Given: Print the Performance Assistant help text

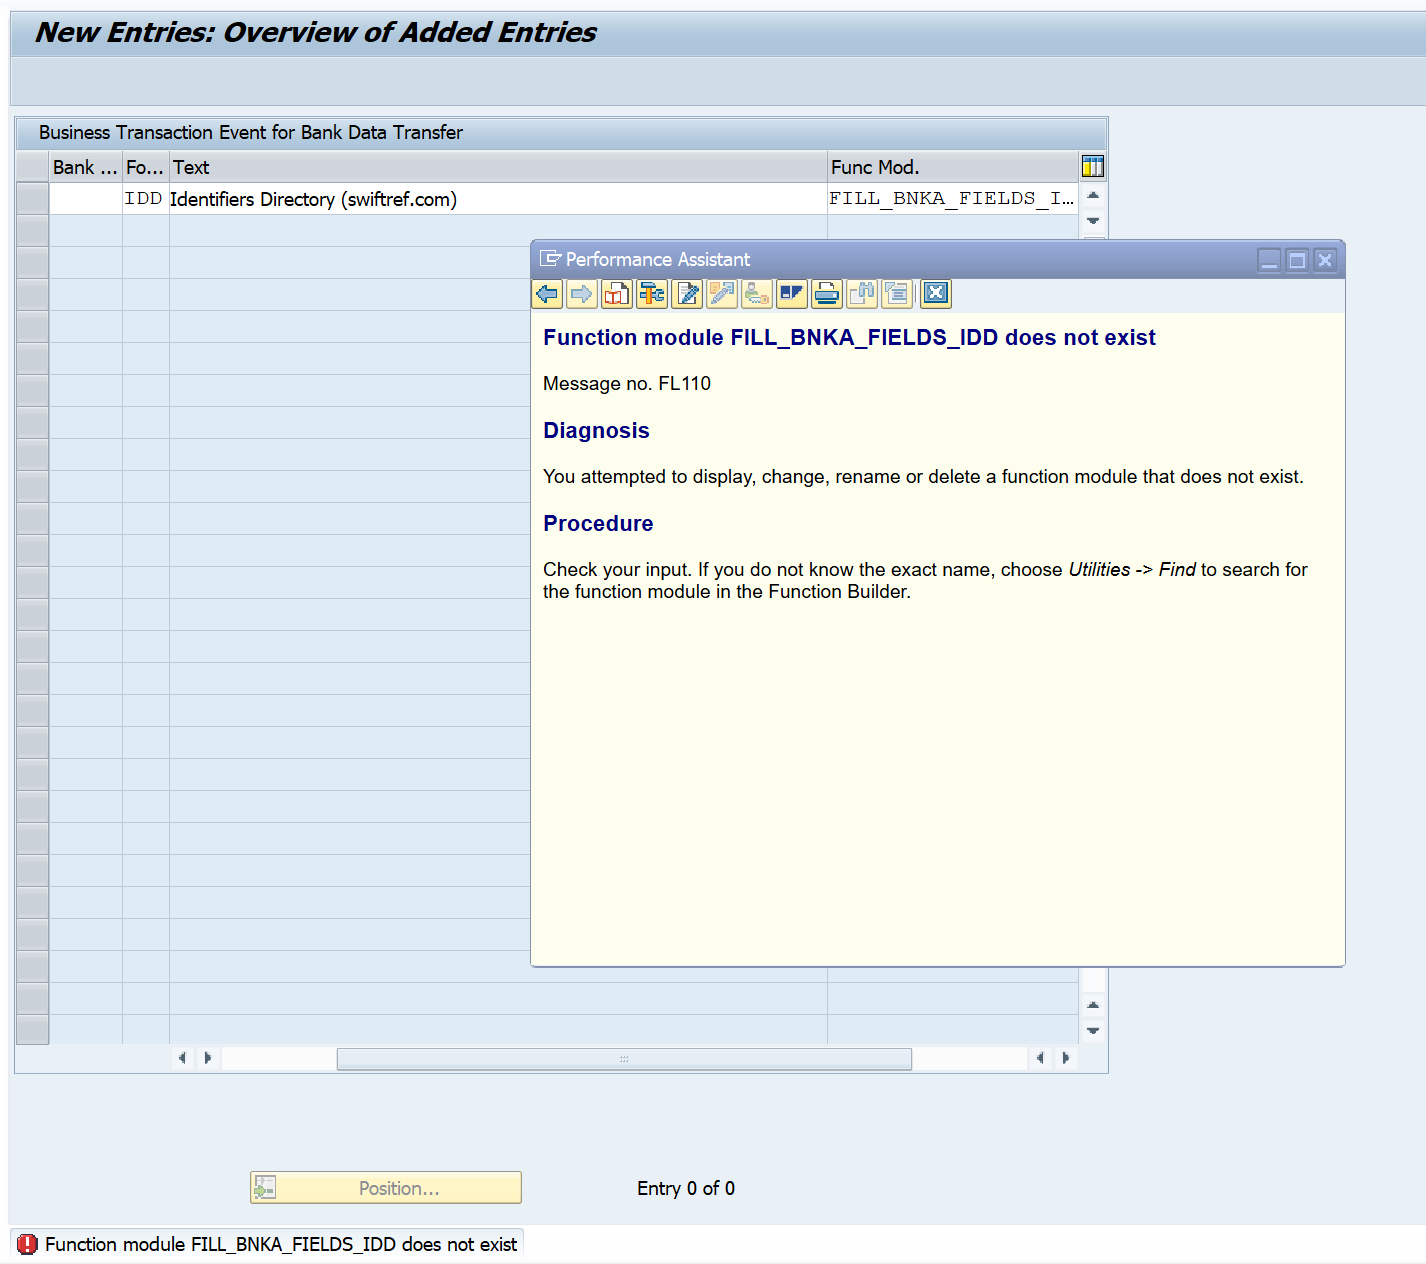Looking at the screenshot, I should click(827, 293).
